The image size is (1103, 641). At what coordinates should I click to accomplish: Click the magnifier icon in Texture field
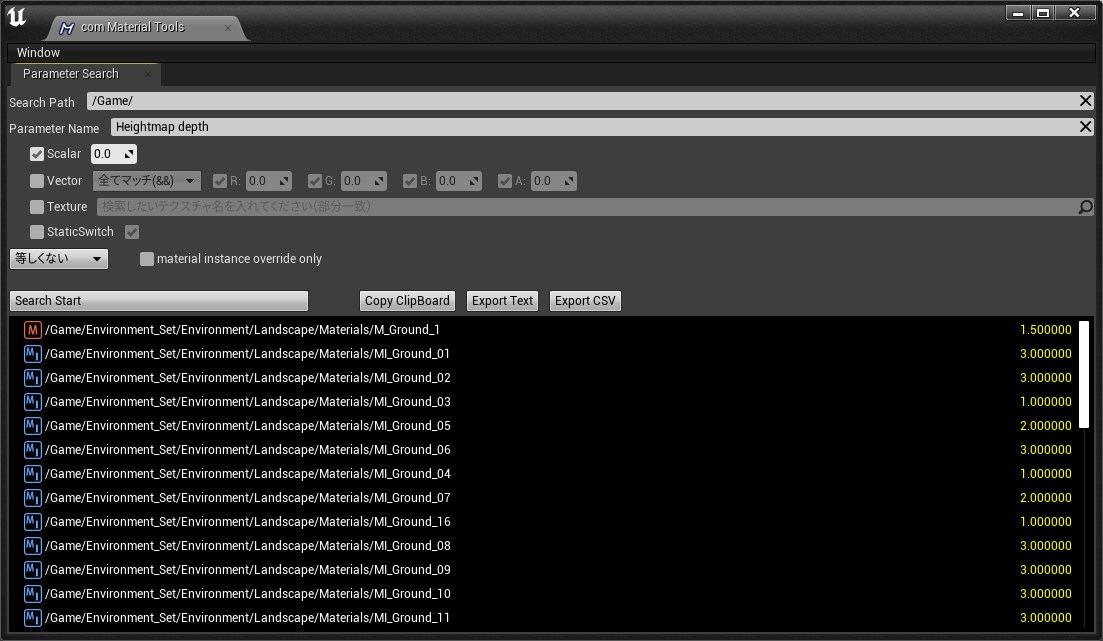point(1086,207)
